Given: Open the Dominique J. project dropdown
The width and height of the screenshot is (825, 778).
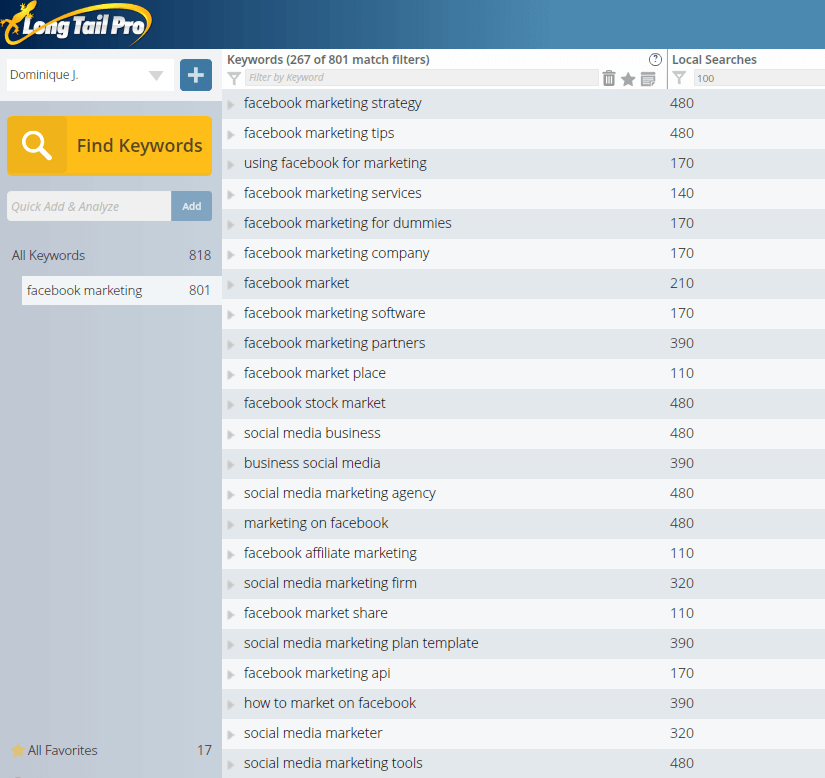Looking at the screenshot, I should pos(90,75).
